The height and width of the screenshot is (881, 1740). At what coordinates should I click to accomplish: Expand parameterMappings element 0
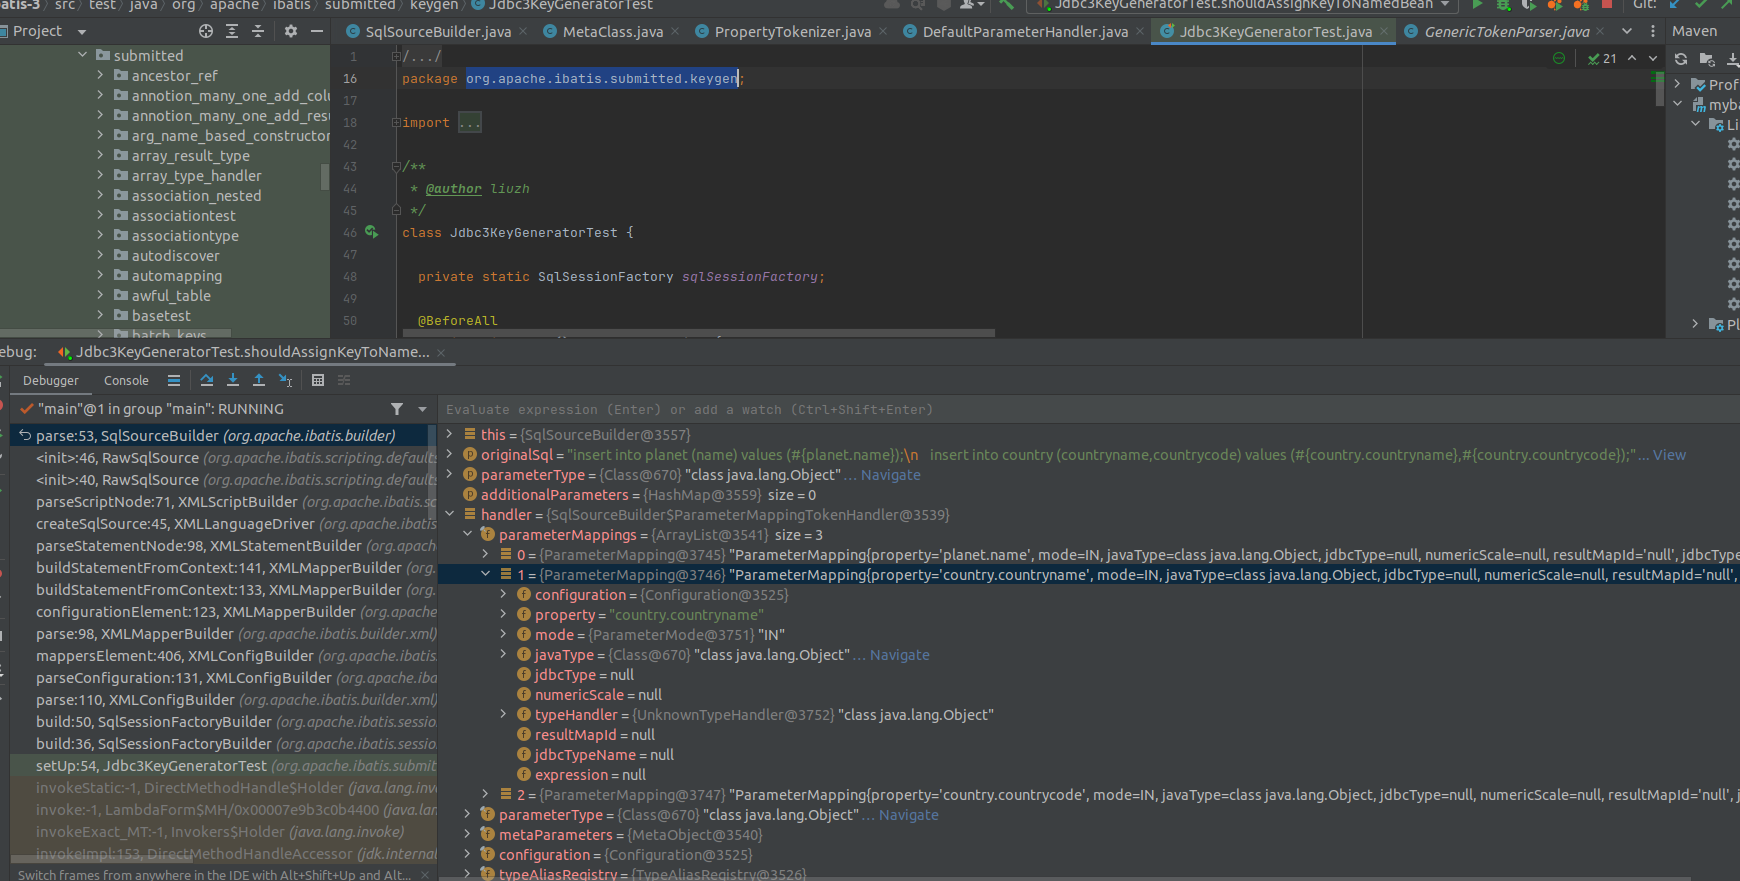[485, 554]
